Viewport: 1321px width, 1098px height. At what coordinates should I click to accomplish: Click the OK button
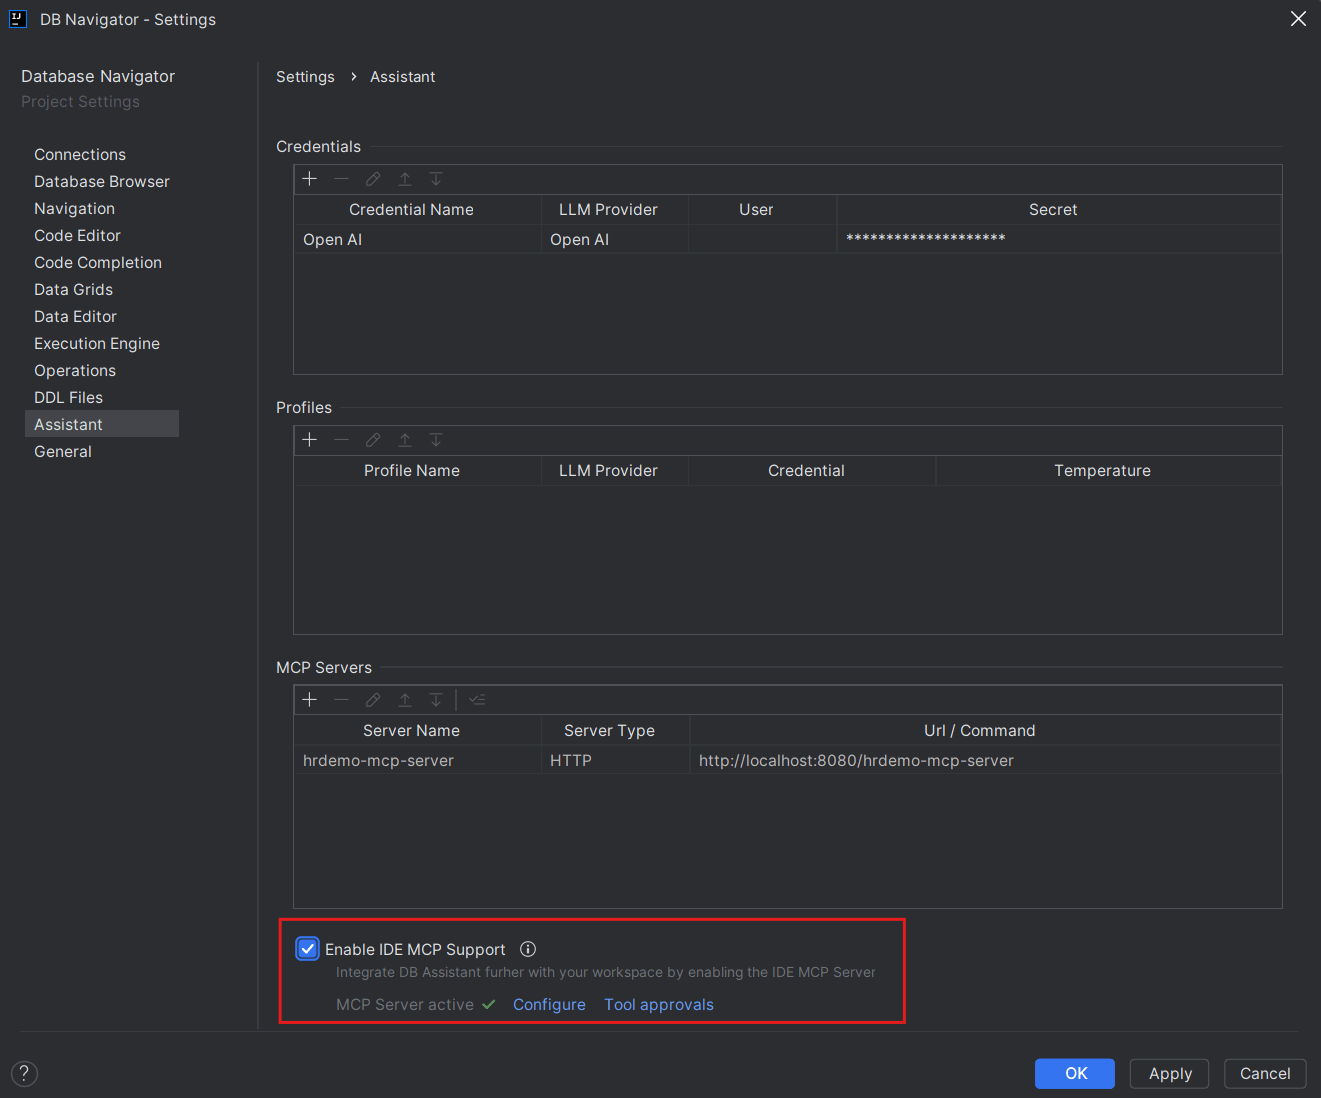tap(1075, 1073)
